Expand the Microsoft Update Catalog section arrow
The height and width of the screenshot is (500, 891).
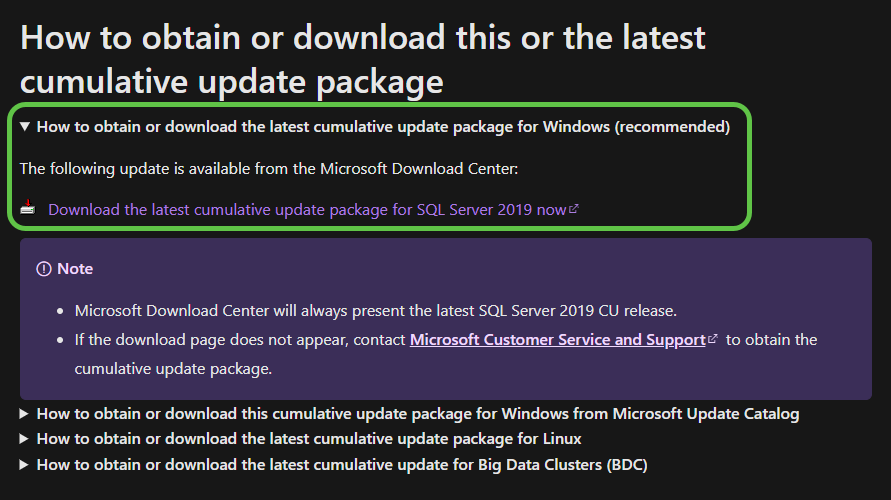(24, 414)
